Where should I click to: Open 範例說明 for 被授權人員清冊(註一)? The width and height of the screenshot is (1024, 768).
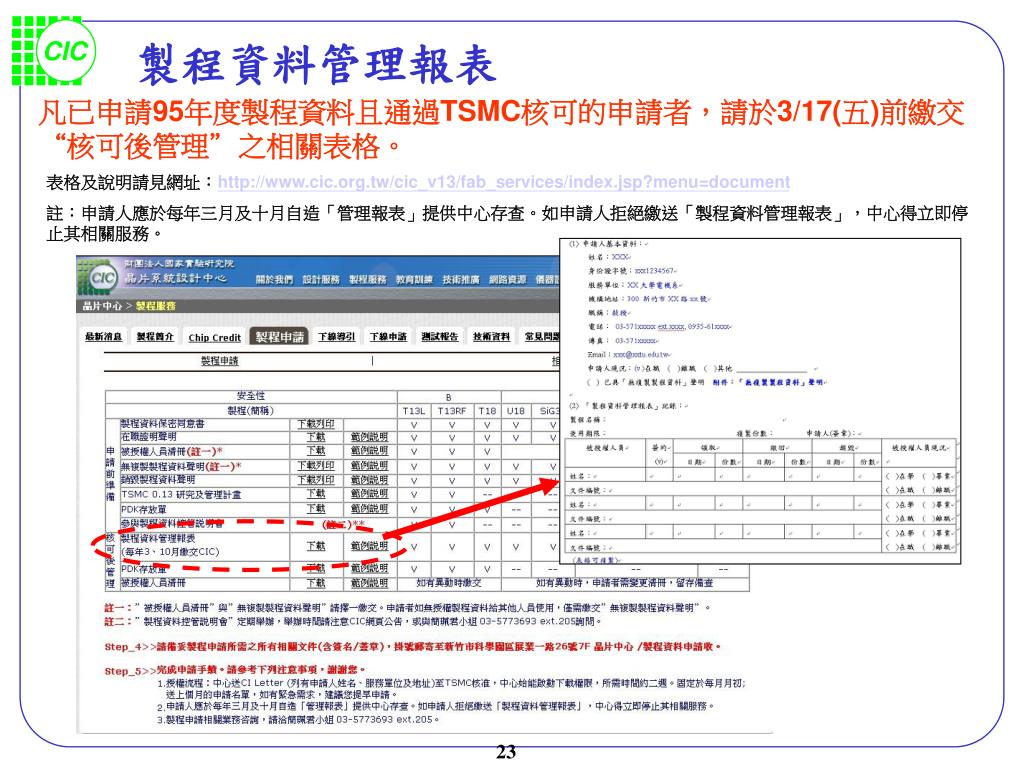(369, 451)
